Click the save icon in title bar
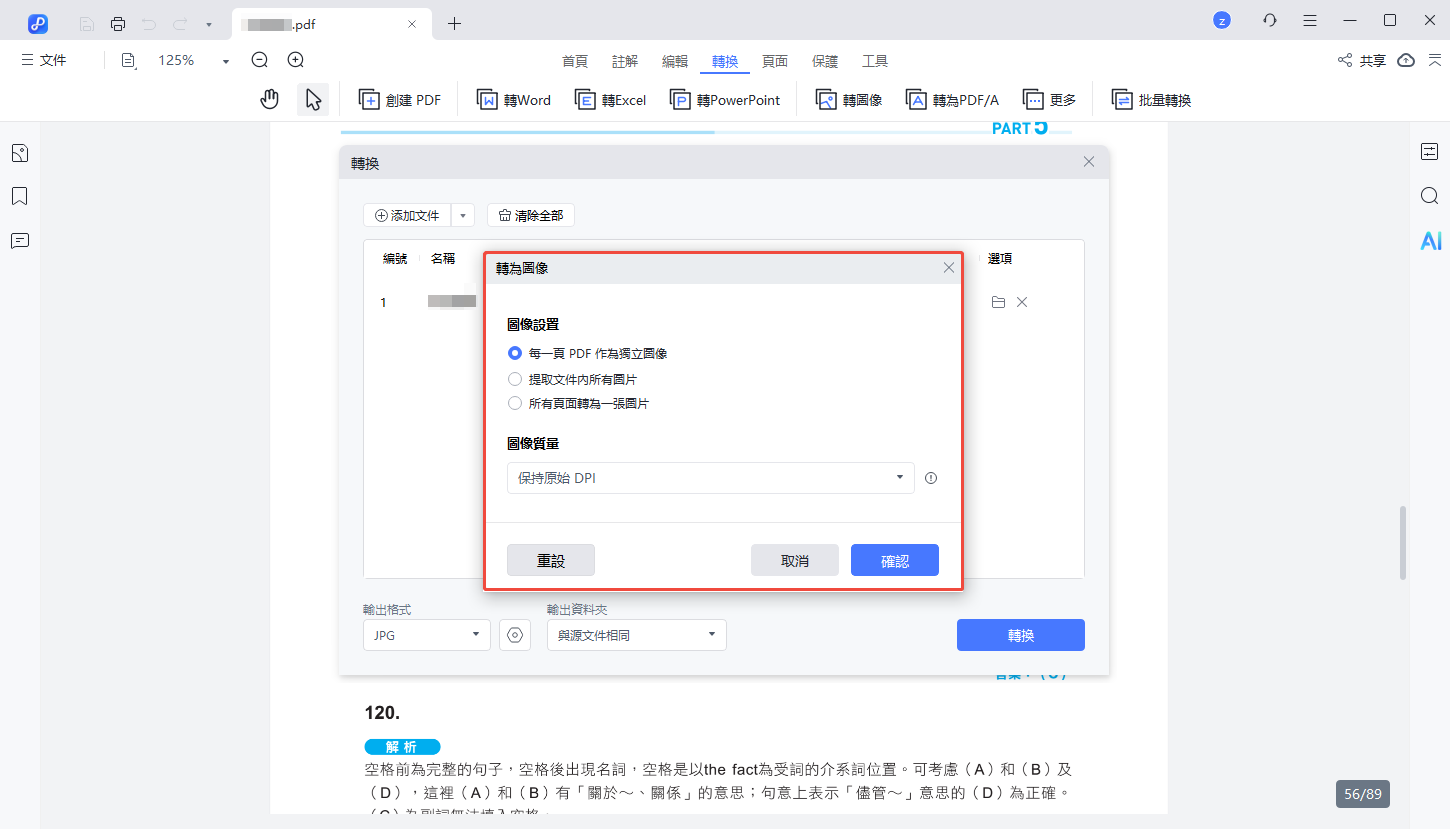Image resolution: width=1450 pixels, height=829 pixels. tap(87, 23)
